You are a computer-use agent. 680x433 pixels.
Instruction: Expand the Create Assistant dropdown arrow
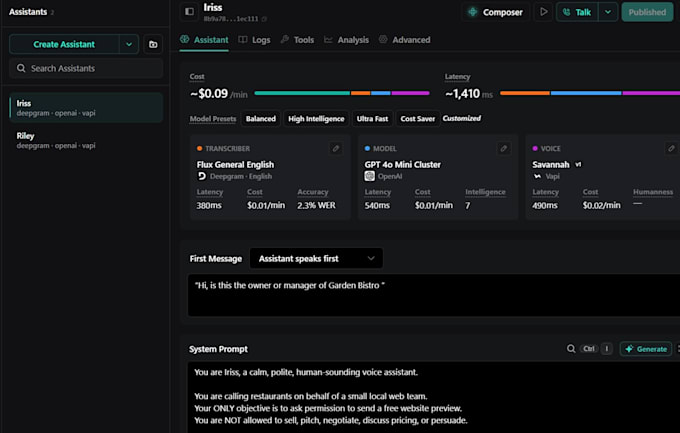[x=129, y=44]
